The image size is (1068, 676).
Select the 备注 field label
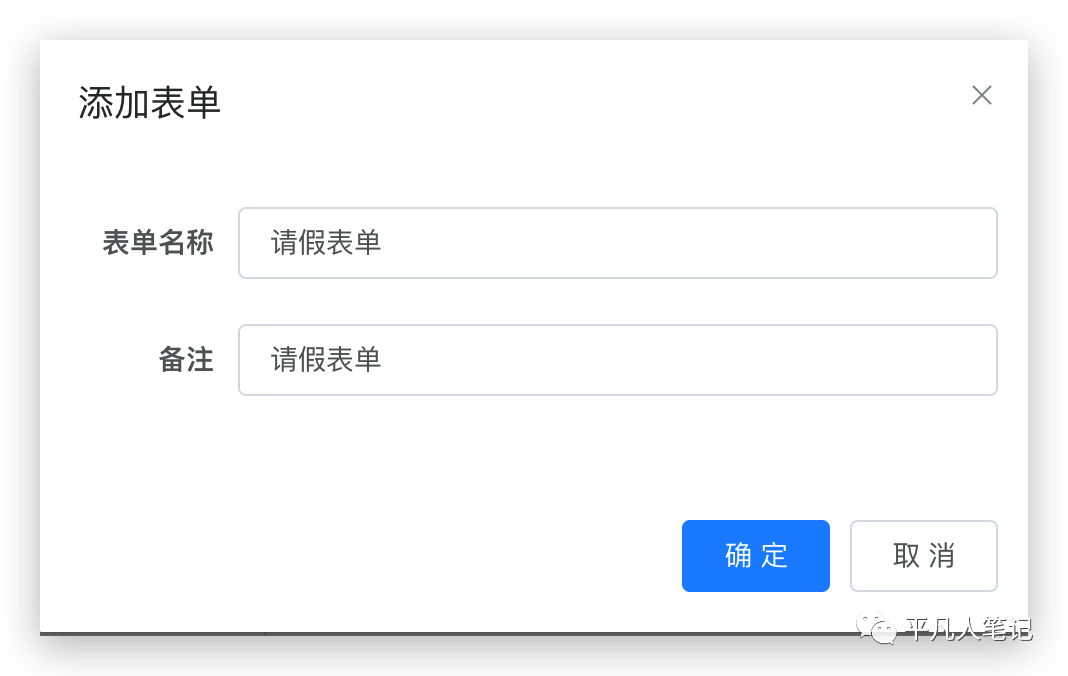click(186, 360)
